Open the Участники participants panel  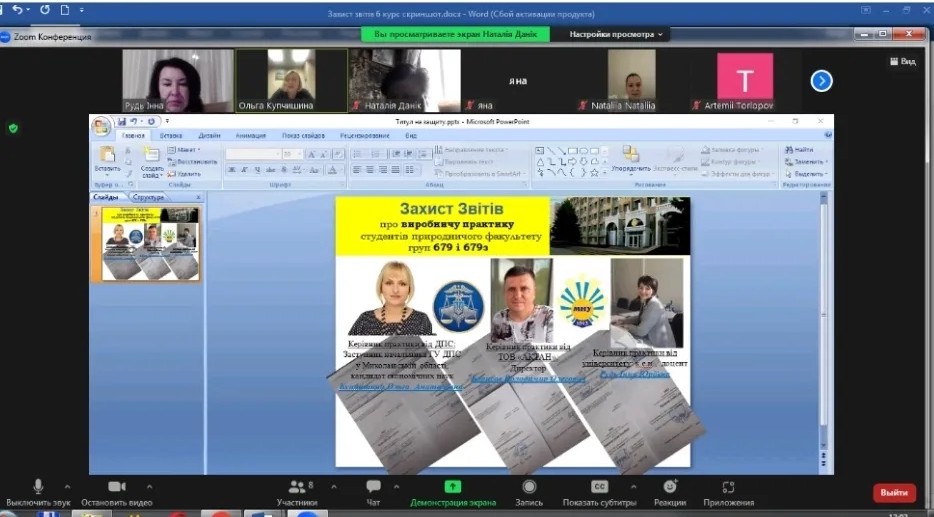click(296, 488)
